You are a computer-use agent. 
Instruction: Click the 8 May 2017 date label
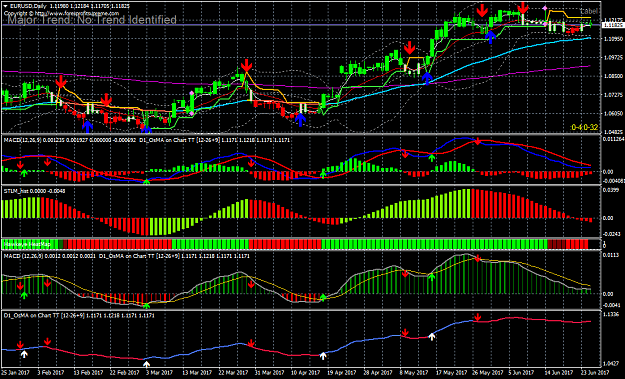click(x=415, y=373)
